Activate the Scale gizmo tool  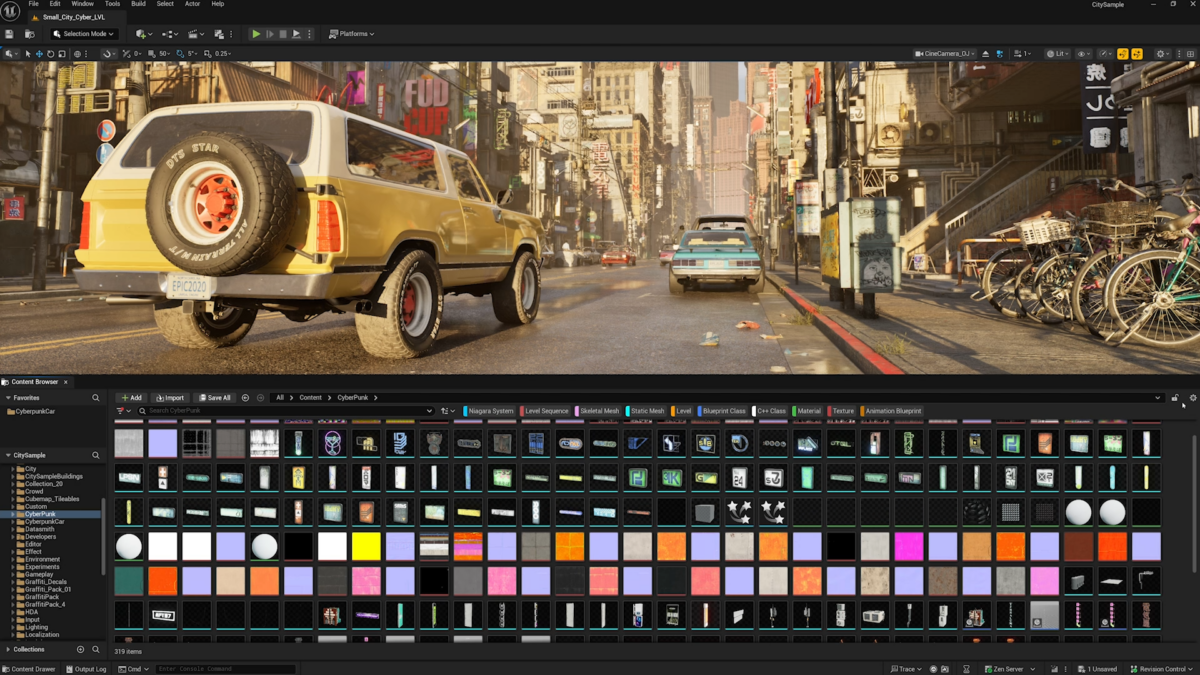coord(62,54)
